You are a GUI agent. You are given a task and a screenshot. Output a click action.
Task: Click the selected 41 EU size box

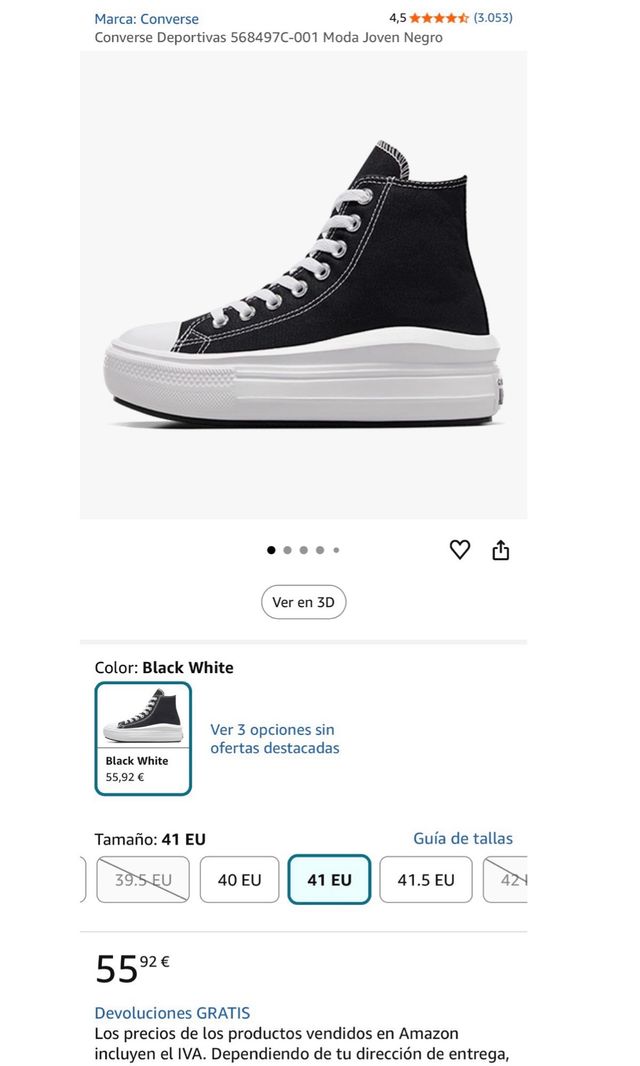[x=329, y=879]
